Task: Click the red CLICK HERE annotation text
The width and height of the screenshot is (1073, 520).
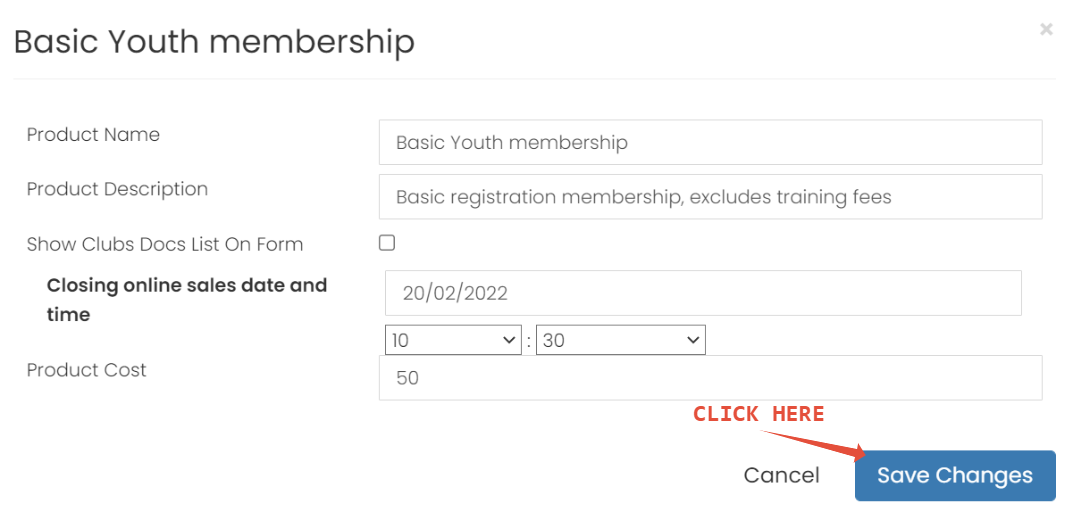Action: pyautogui.click(x=758, y=414)
